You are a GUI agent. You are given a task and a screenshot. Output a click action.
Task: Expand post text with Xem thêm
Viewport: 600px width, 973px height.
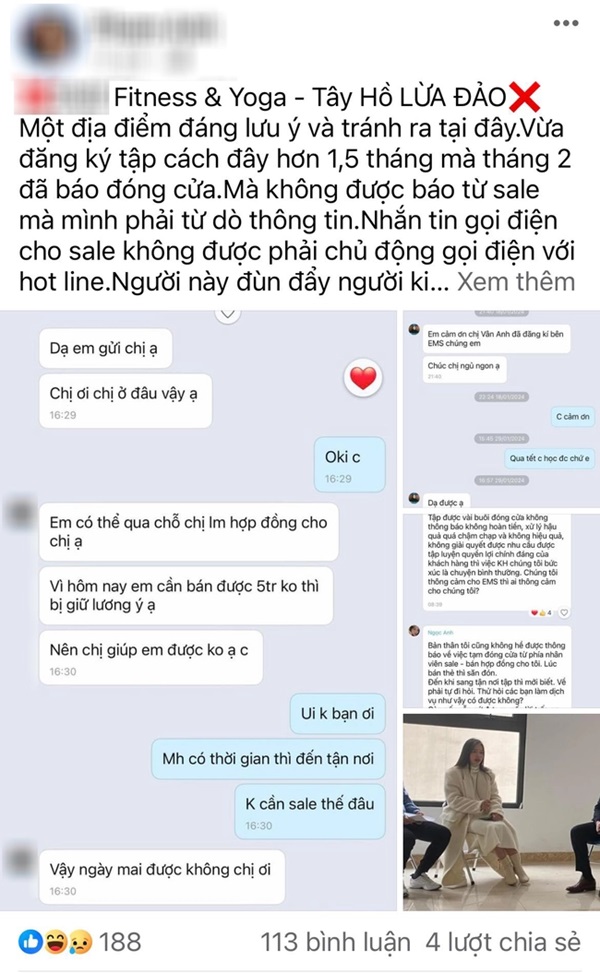(516, 282)
